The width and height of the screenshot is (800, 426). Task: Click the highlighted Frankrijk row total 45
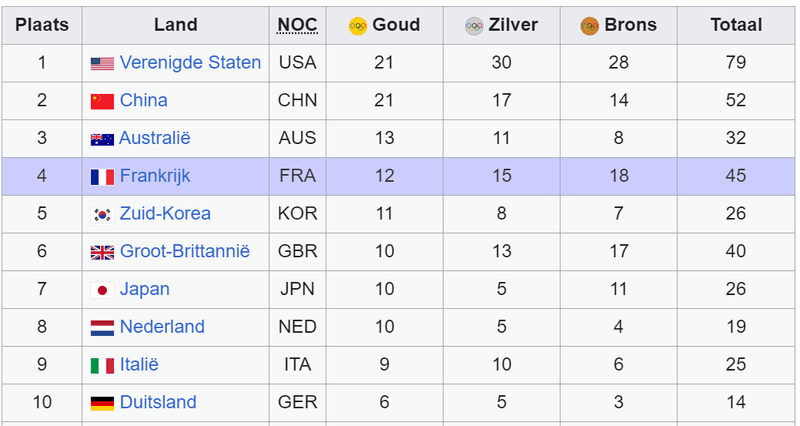coord(736,177)
